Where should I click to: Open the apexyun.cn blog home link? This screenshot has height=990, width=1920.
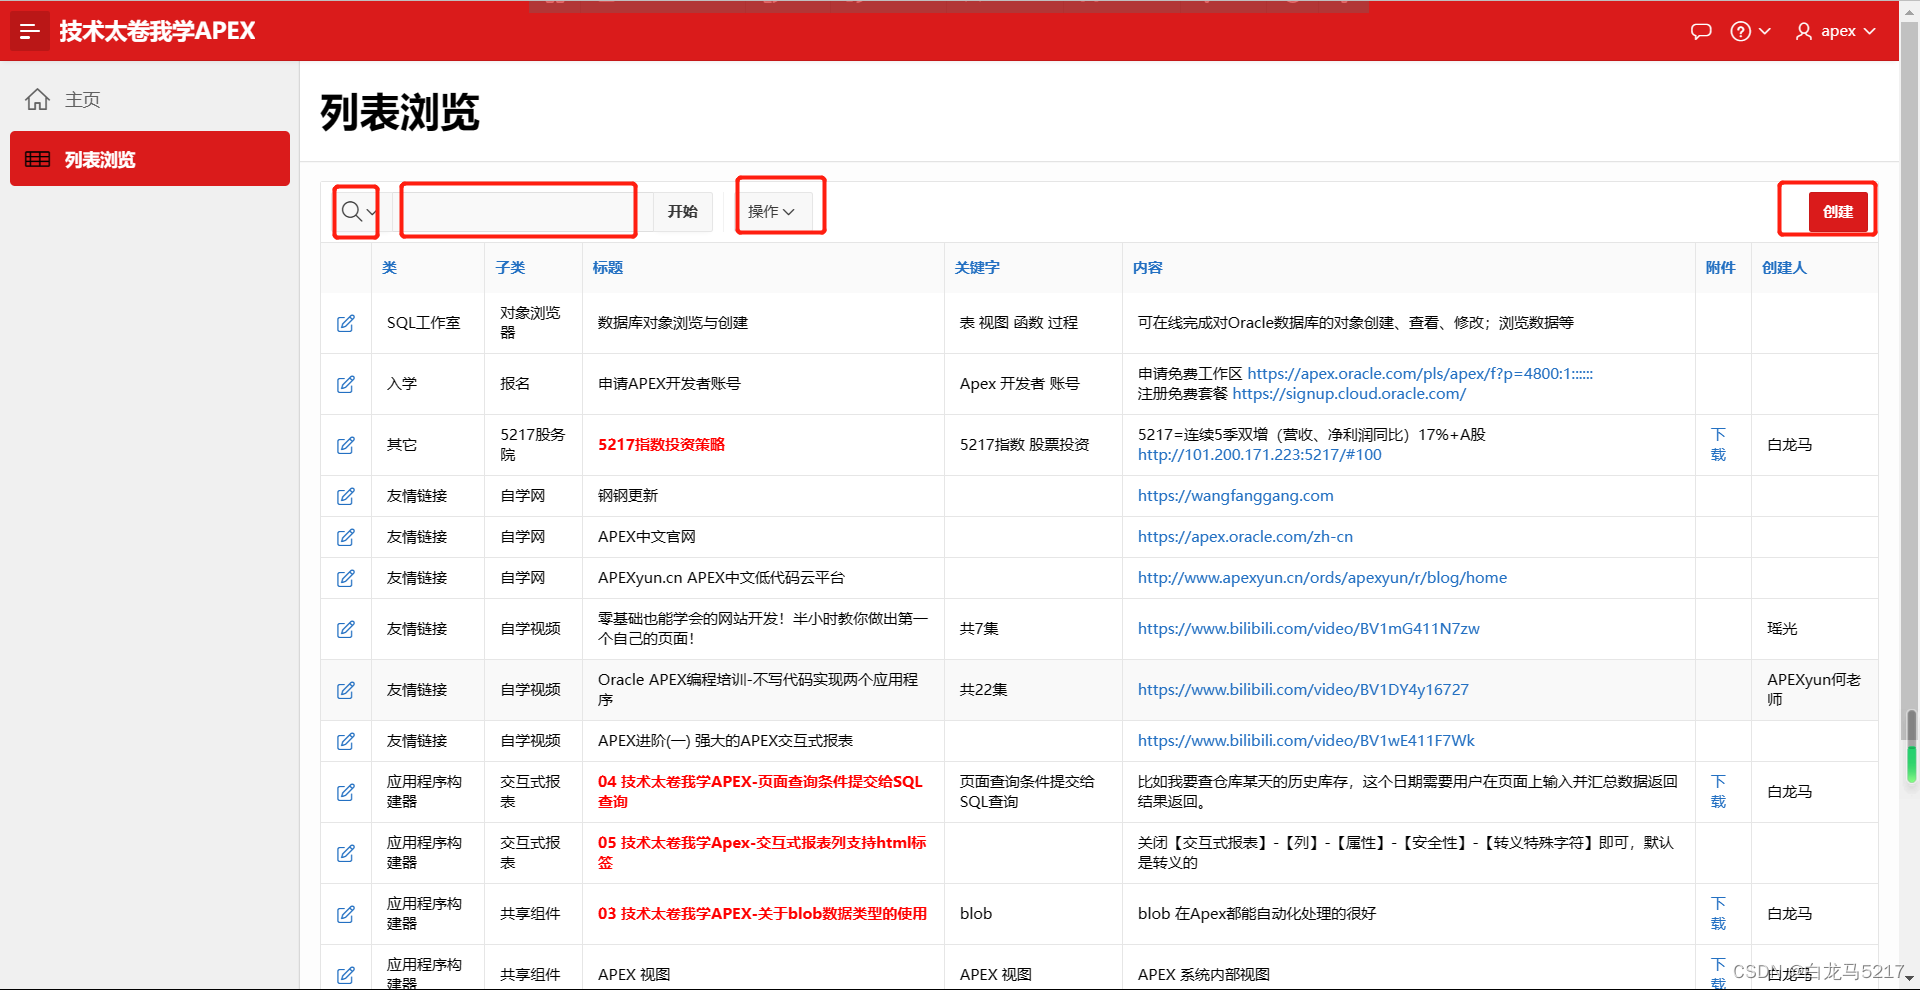tap(1322, 578)
